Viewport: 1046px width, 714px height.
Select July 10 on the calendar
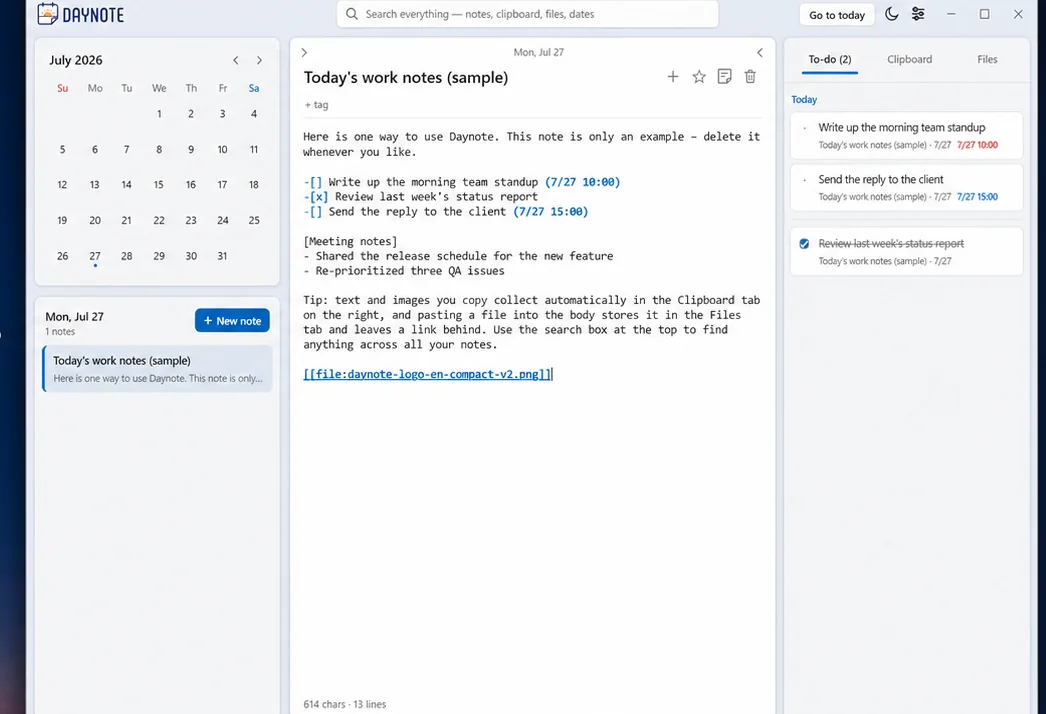click(x=222, y=149)
